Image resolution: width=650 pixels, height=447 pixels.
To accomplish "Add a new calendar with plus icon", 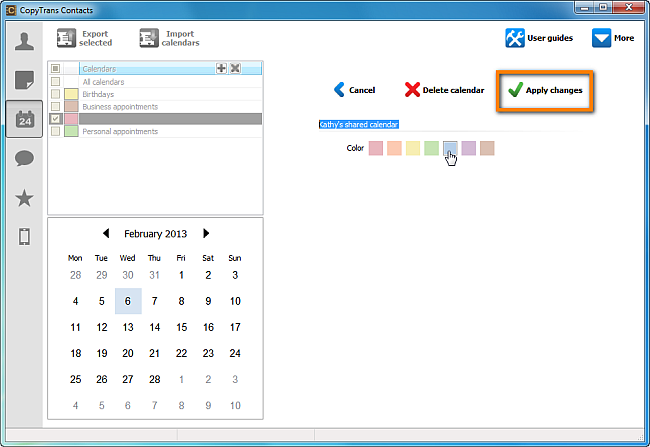I will point(221,68).
